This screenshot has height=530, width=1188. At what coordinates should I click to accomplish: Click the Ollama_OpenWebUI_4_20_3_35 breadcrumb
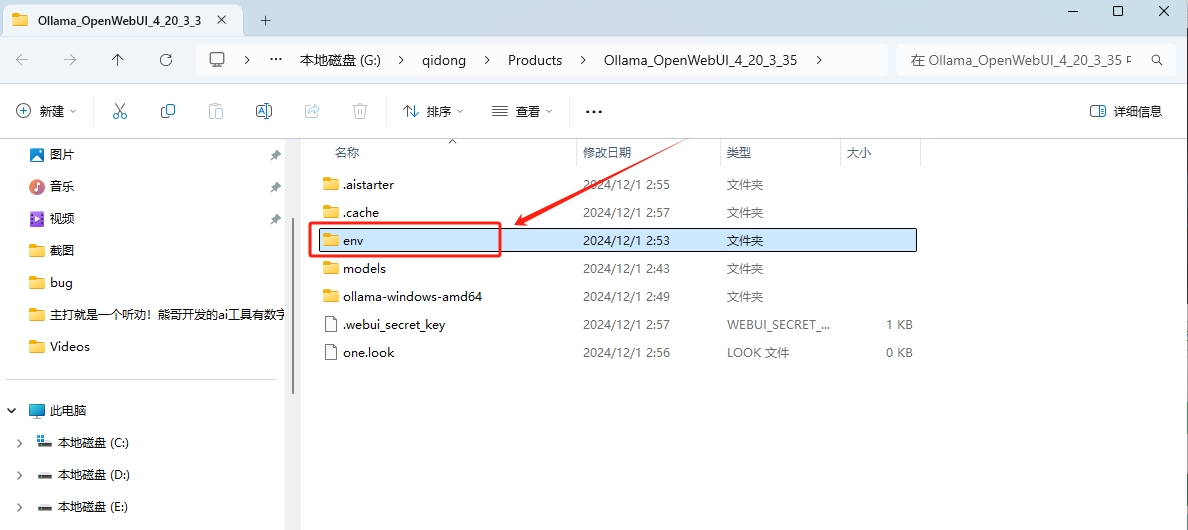(x=700, y=60)
